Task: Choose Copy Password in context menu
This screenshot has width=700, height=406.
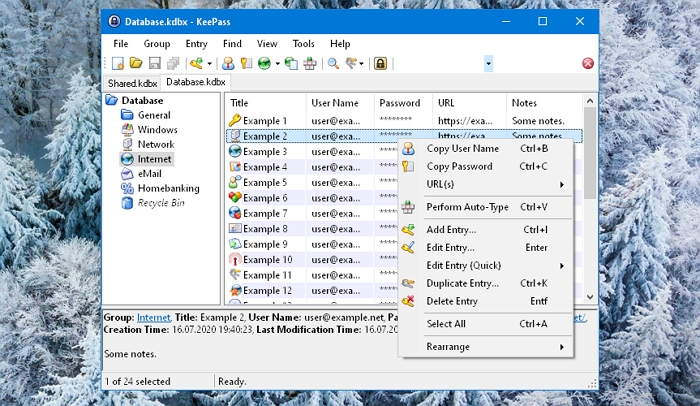Action: pos(485,167)
